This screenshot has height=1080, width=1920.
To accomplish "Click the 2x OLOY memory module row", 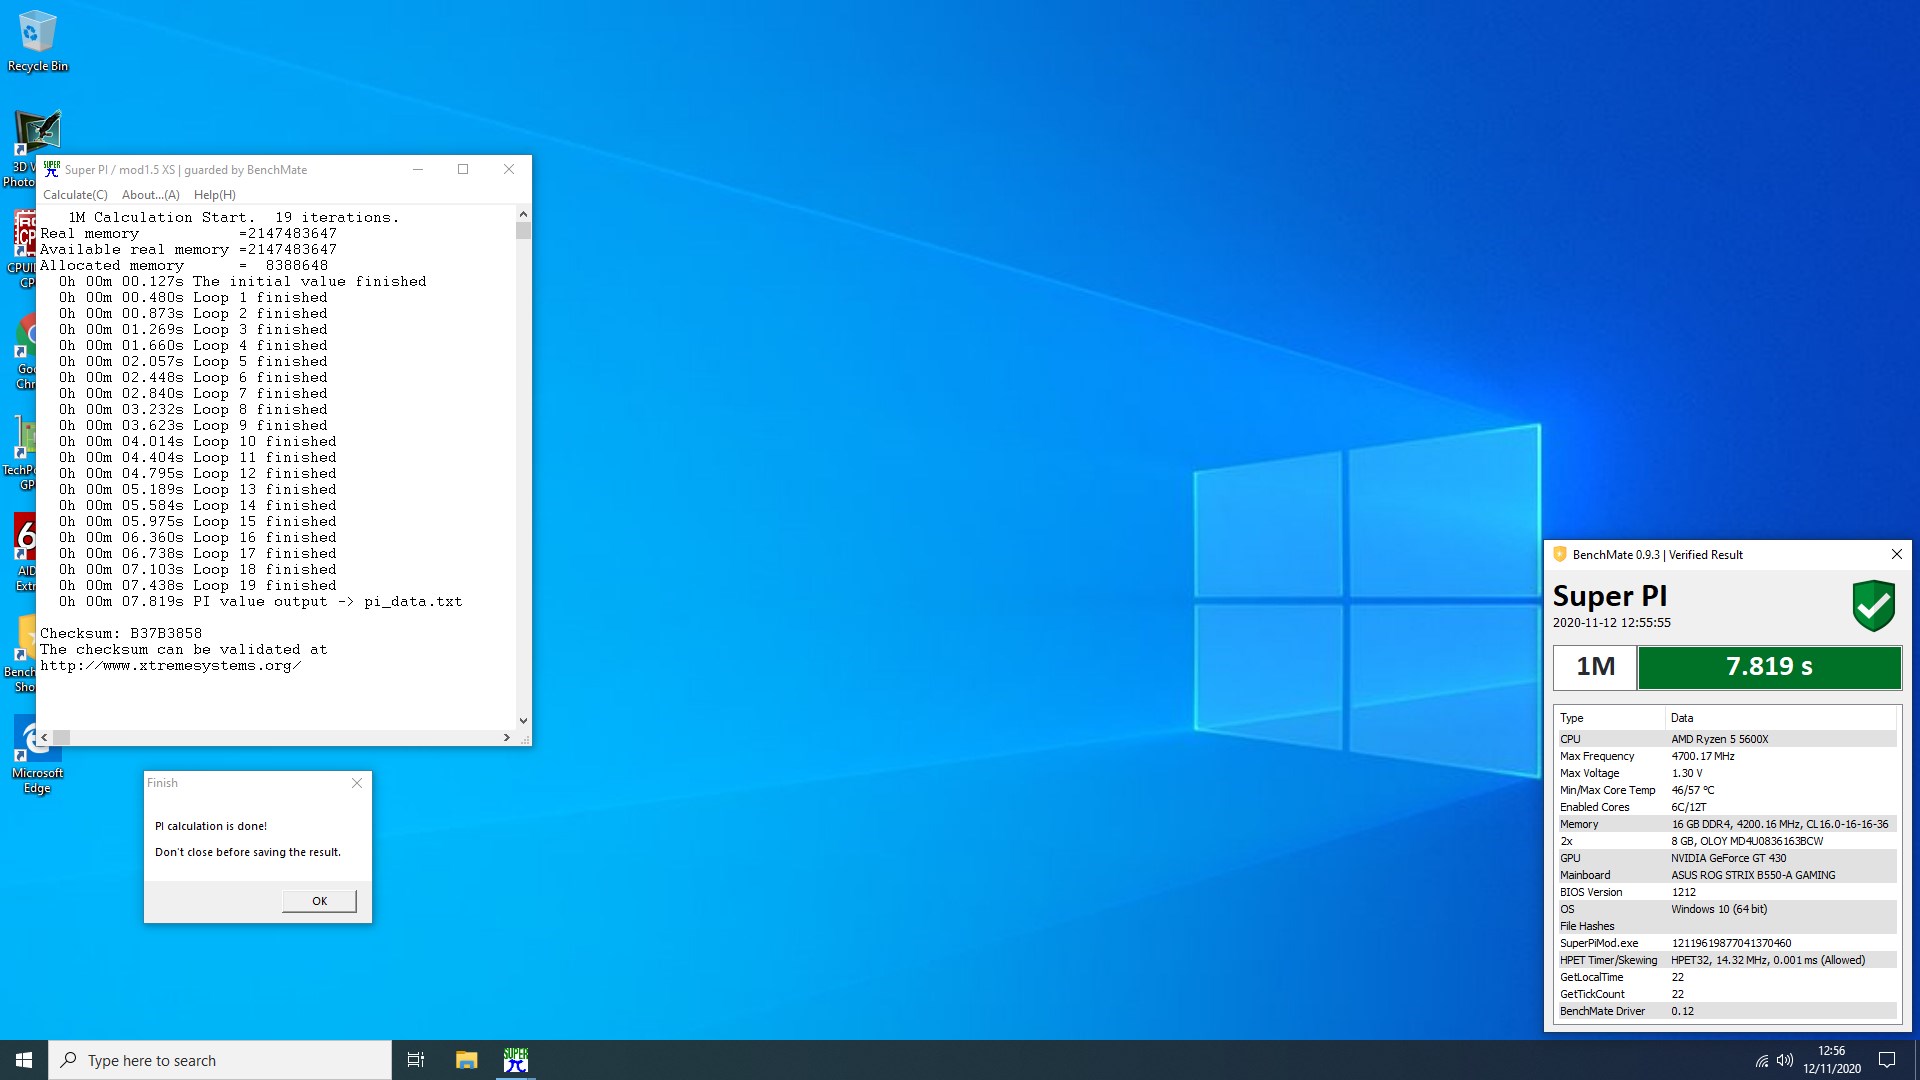I will (x=1726, y=841).
